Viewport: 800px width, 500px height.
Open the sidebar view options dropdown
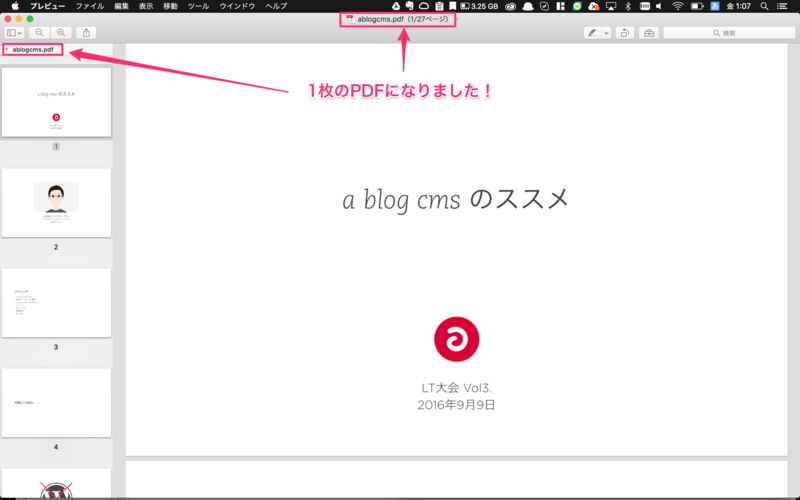(14, 33)
